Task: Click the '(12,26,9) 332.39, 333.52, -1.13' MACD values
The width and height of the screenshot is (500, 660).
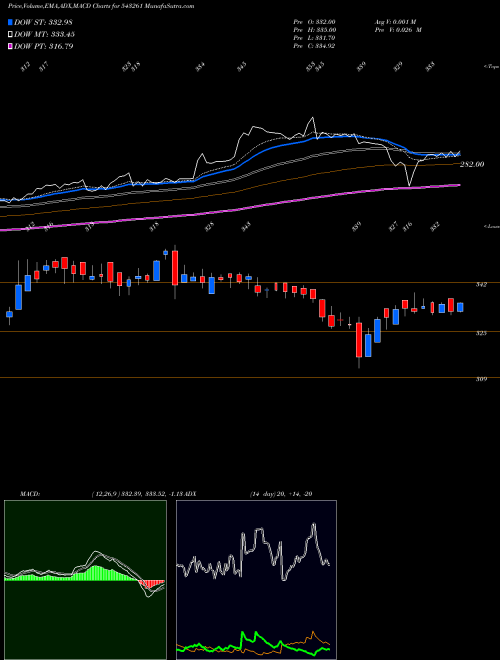Action: point(140,494)
